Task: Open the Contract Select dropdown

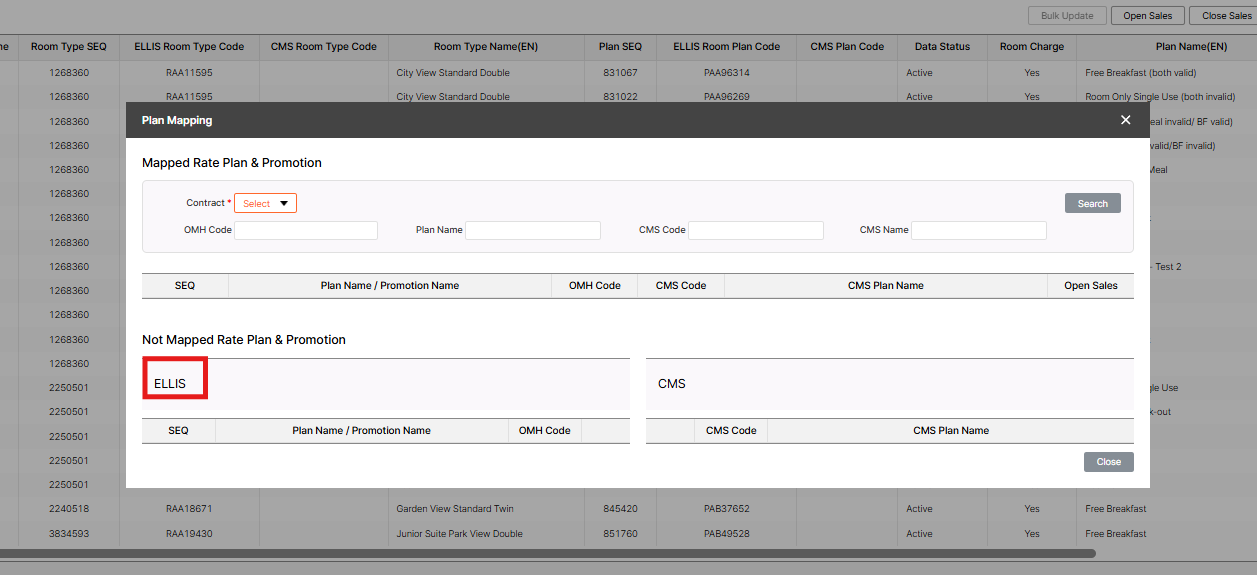Action: click(x=265, y=203)
